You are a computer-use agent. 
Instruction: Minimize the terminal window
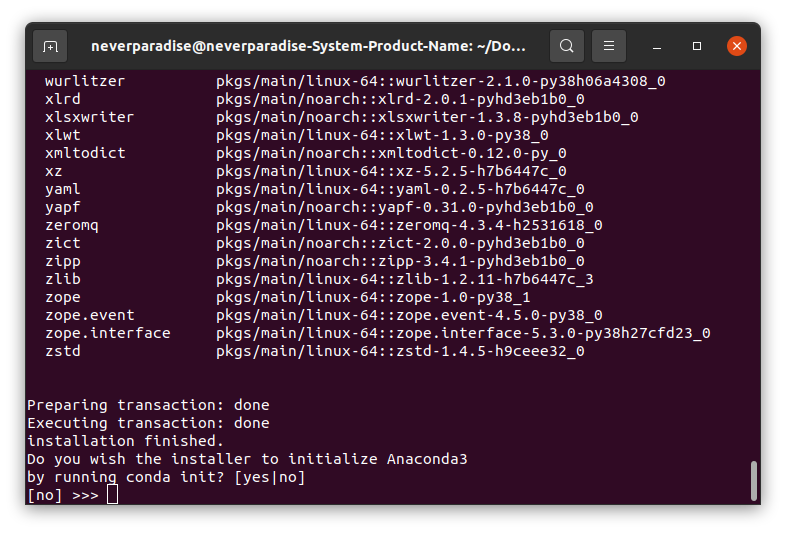coord(657,46)
